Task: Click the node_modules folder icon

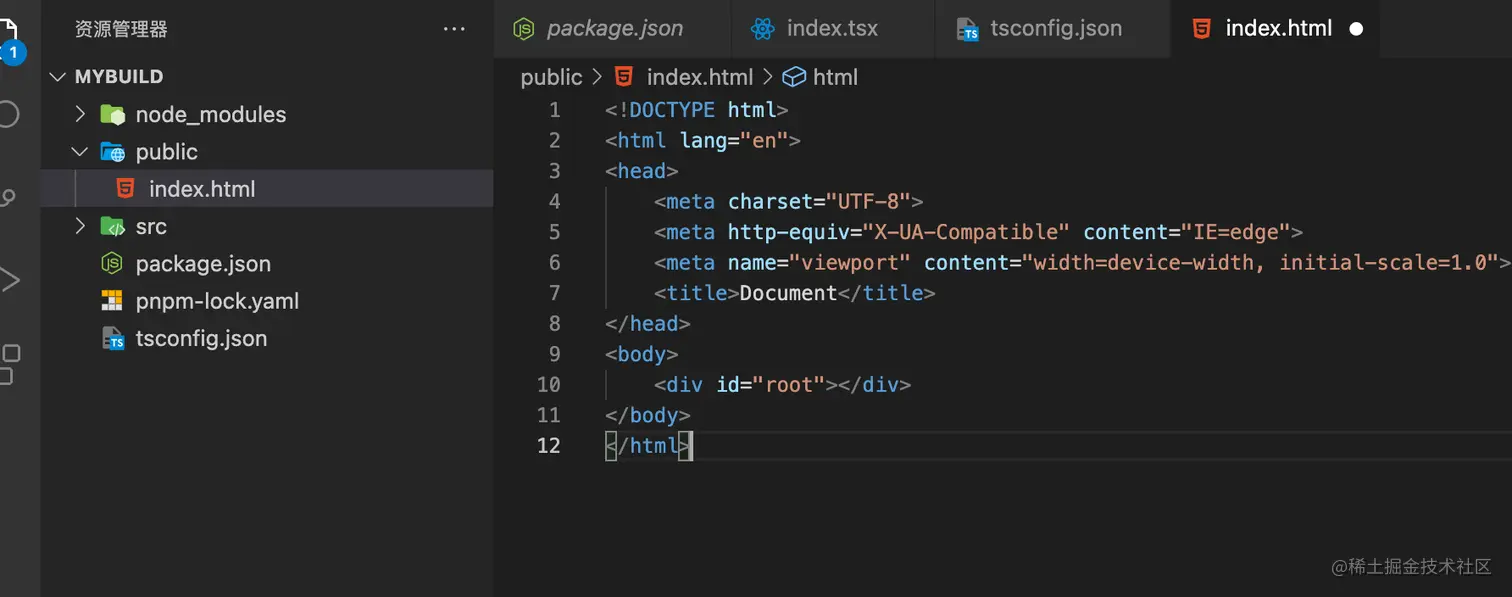Action: (x=112, y=115)
